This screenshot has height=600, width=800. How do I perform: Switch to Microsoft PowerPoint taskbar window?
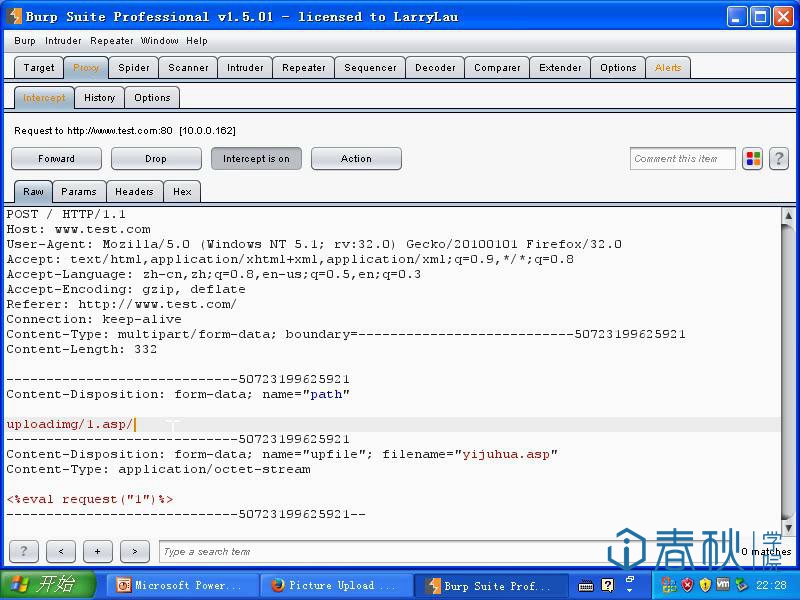click(181, 585)
